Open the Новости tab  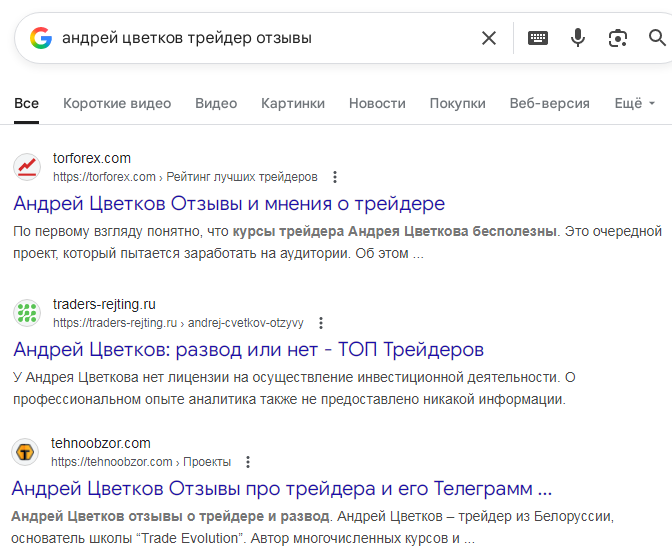click(377, 103)
